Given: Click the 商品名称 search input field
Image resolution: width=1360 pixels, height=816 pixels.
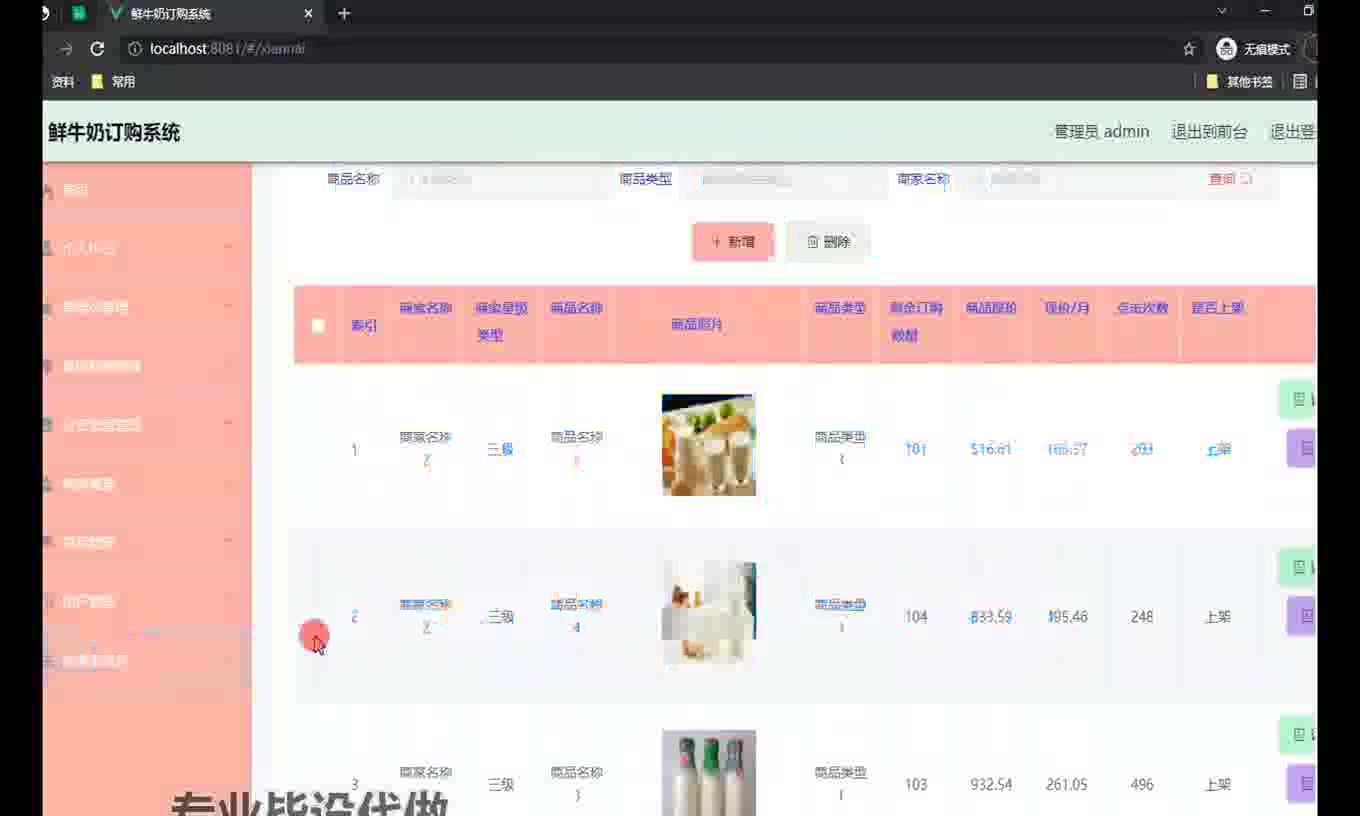Looking at the screenshot, I should (495, 180).
